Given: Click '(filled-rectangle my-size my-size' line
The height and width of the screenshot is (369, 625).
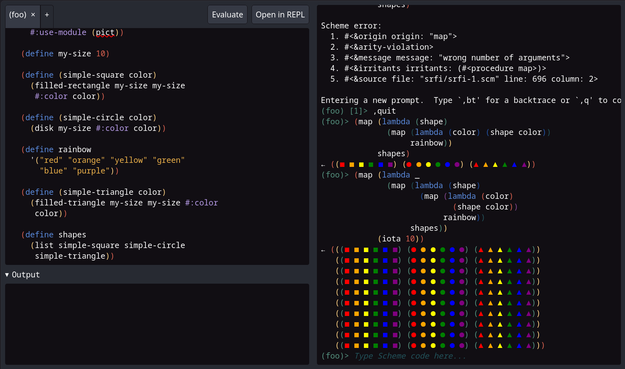Looking at the screenshot, I should pyautogui.click(x=108, y=86).
